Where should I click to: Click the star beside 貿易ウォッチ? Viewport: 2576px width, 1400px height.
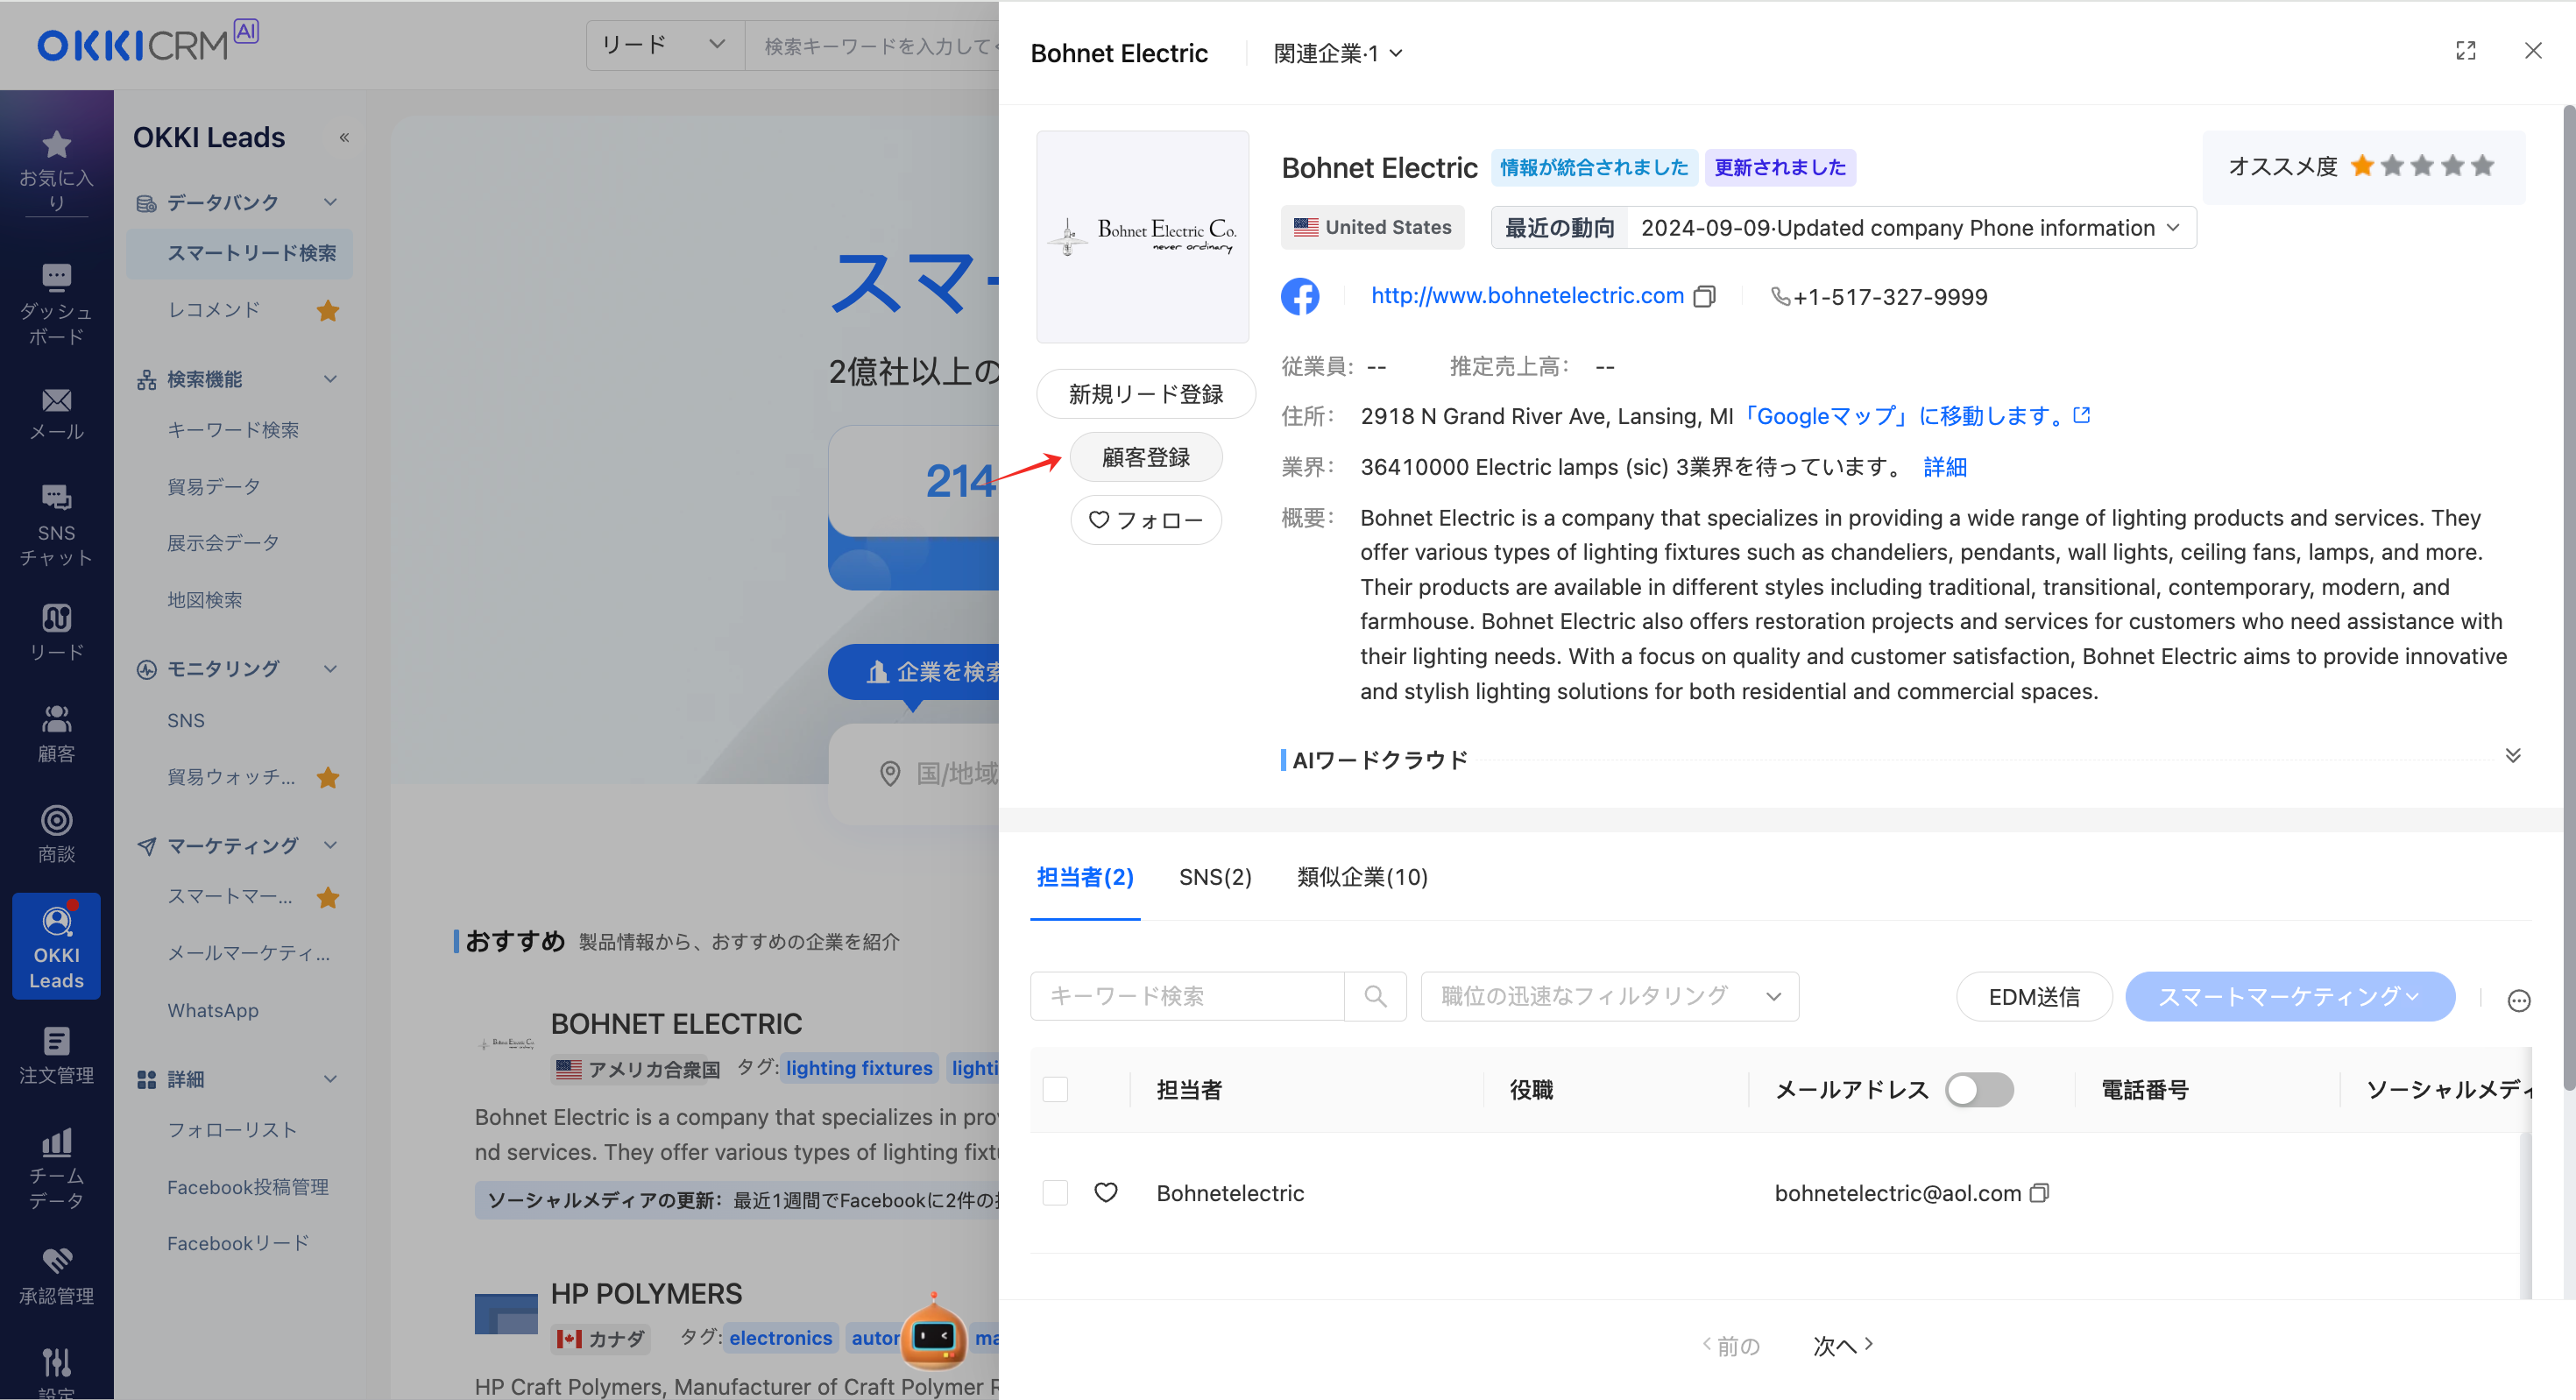tap(328, 777)
